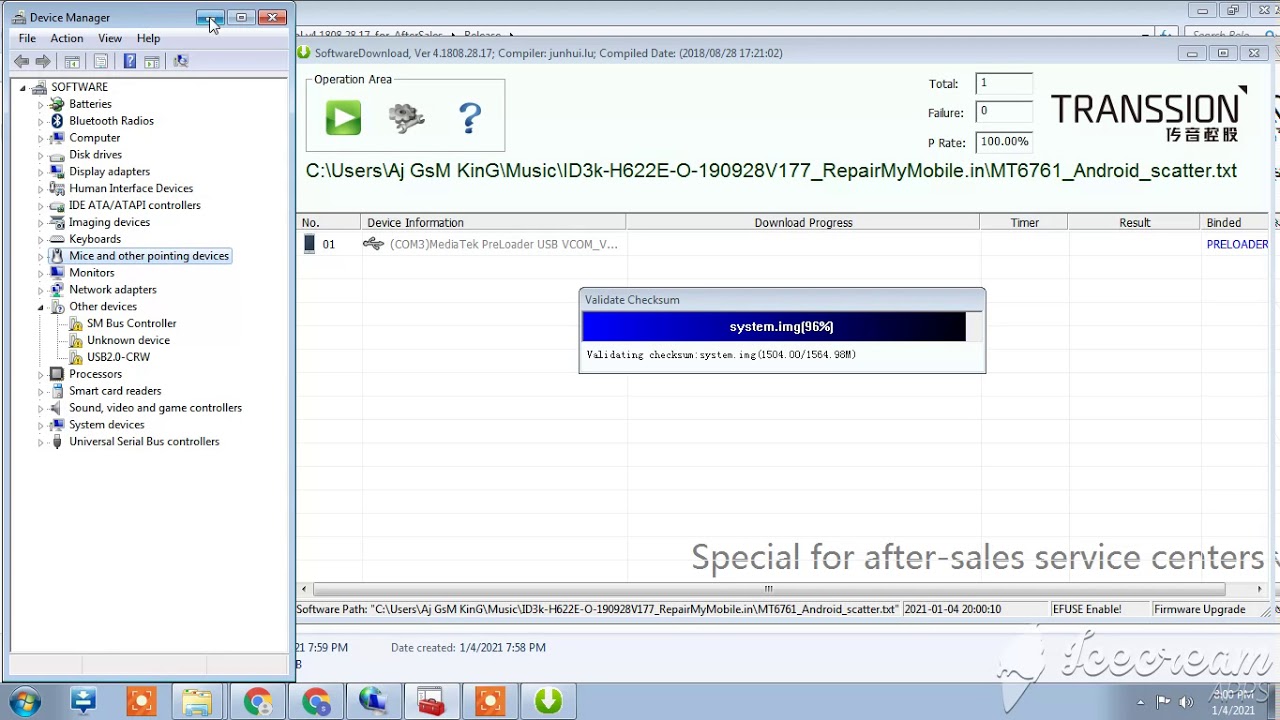Collapse the Other devices node
Viewport: 1280px width, 720px height.
[x=41, y=307]
